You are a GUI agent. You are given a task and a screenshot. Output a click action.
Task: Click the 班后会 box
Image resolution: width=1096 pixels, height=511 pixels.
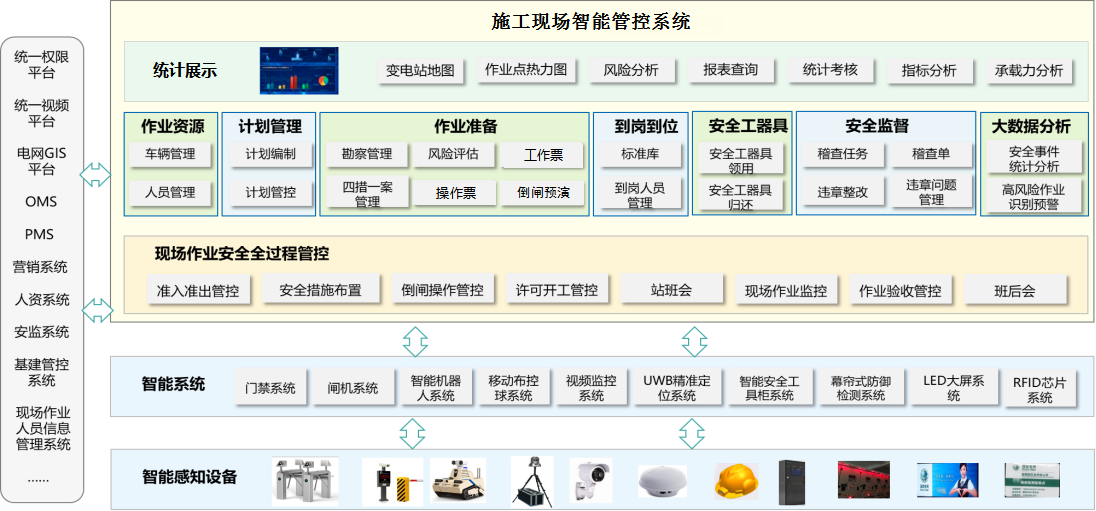pos(1015,289)
